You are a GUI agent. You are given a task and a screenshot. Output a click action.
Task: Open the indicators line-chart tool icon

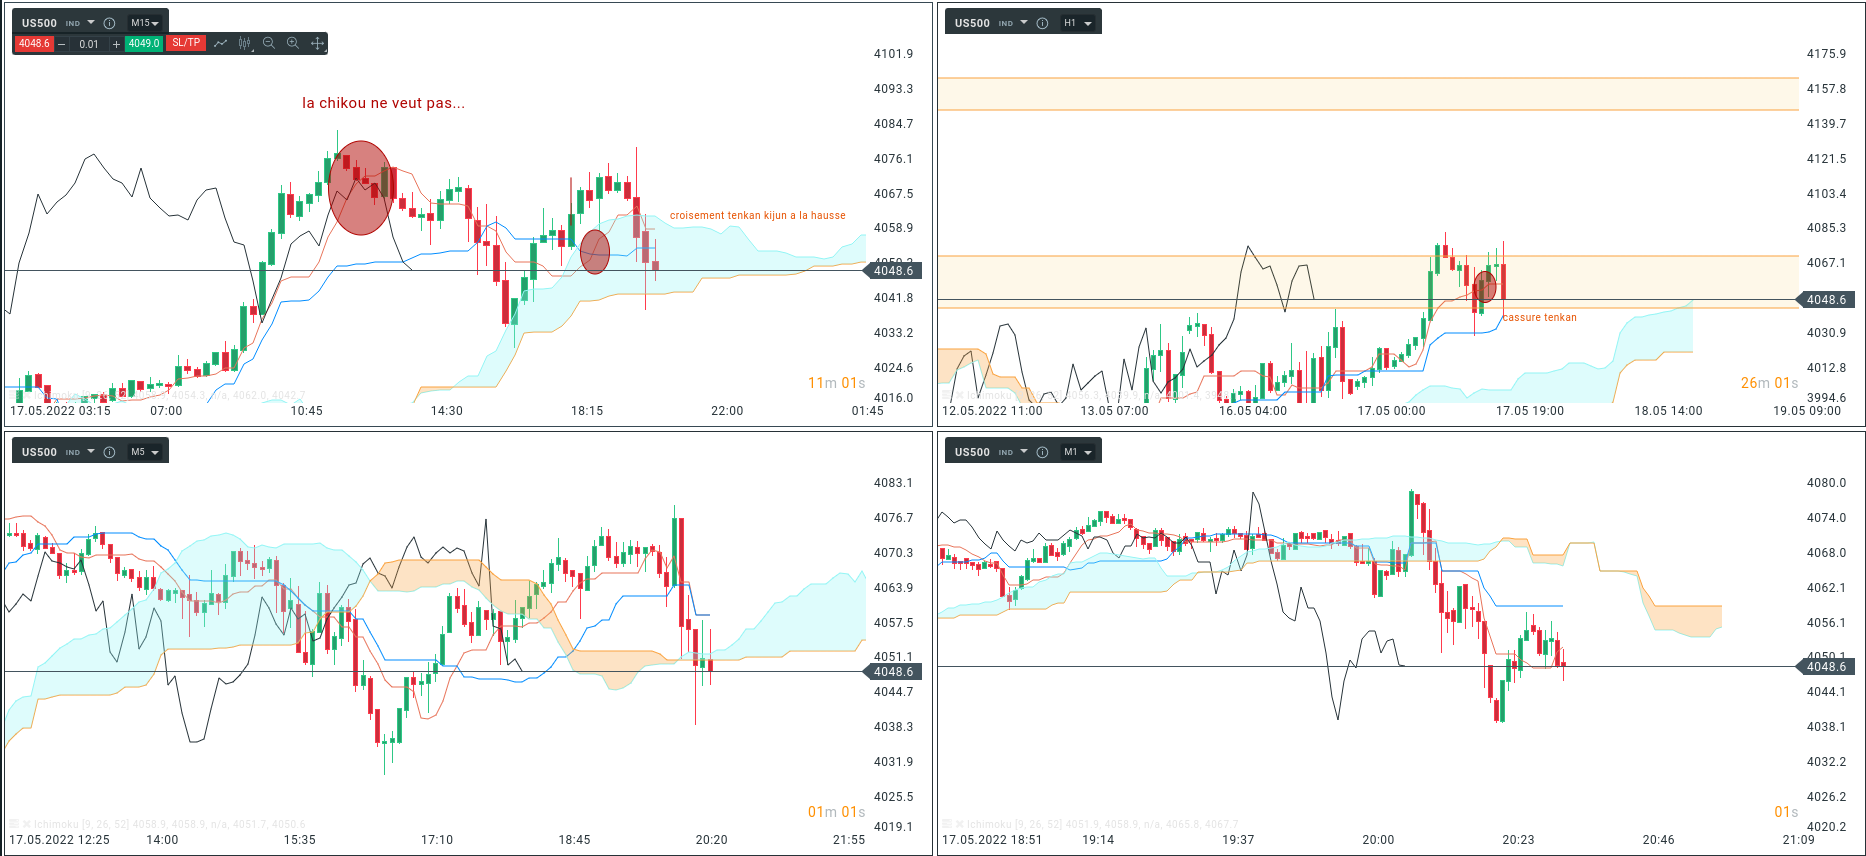click(220, 43)
